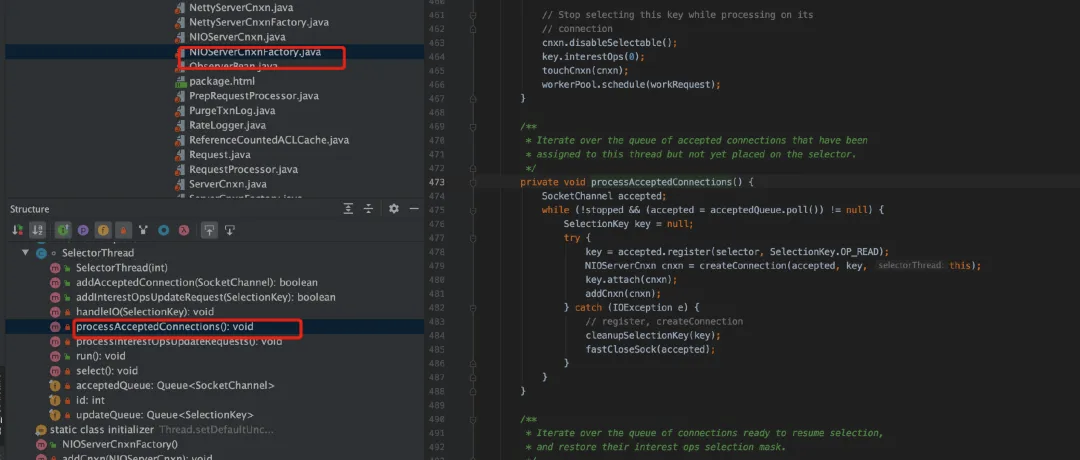Hide the Structure panel with minus icon
The image size is (1080, 460).
[413, 209]
